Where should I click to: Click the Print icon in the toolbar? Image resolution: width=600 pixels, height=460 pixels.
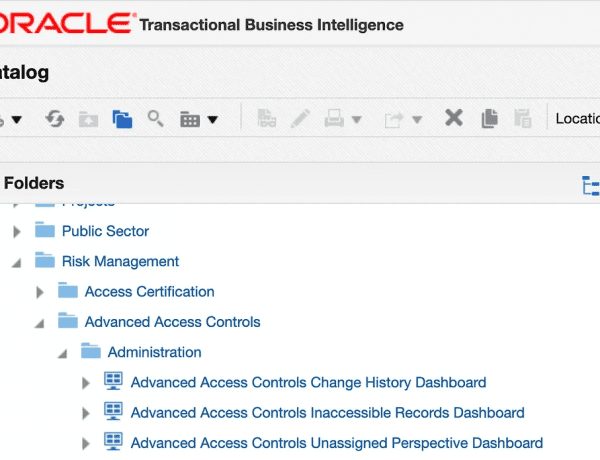pyautogui.click(x=334, y=118)
